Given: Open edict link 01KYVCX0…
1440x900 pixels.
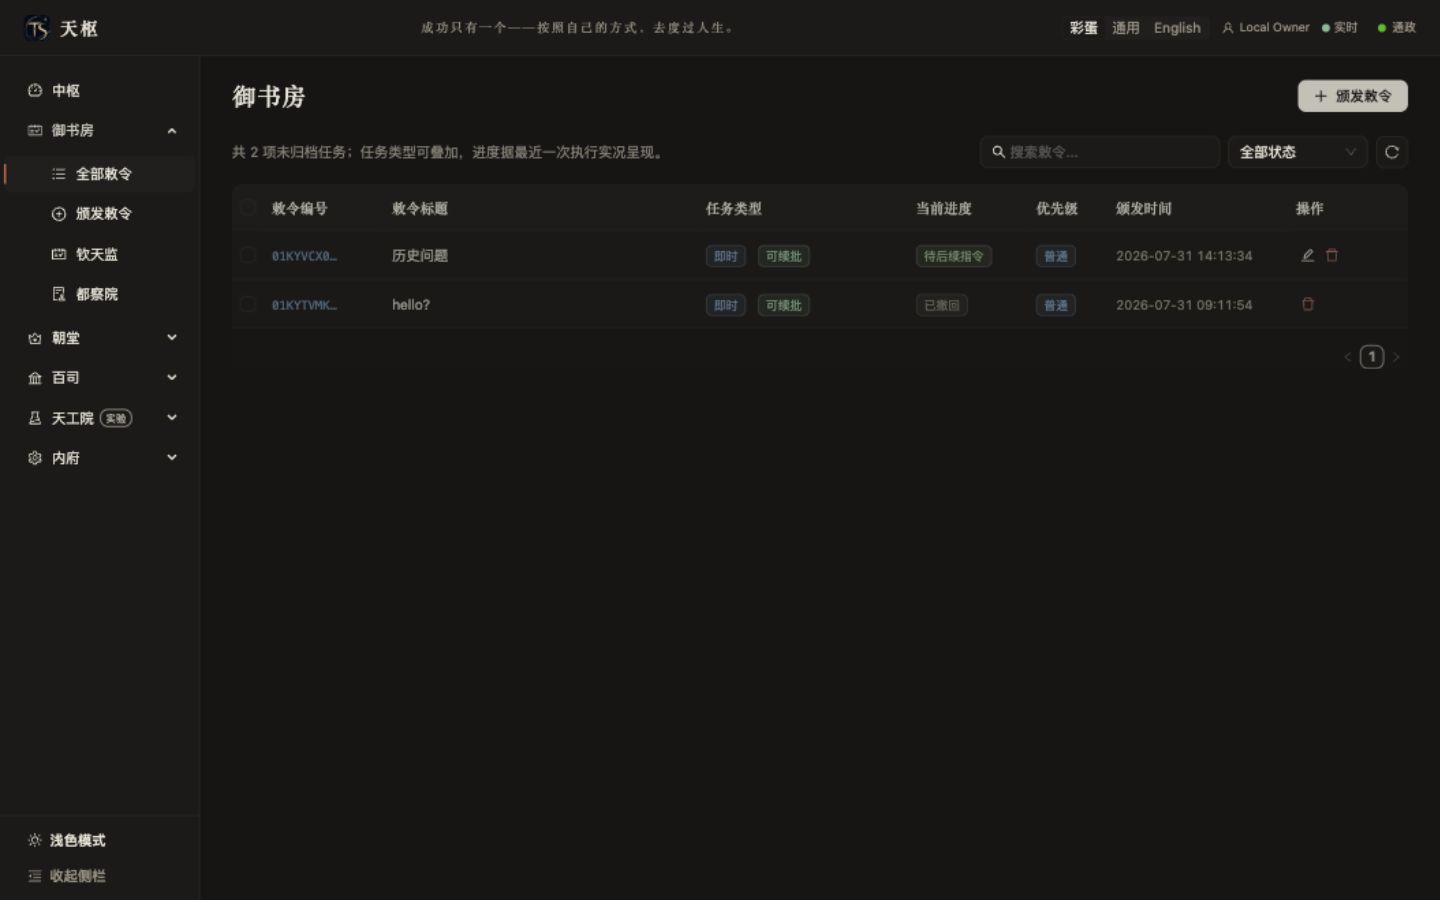Looking at the screenshot, I should (x=304, y=256).
